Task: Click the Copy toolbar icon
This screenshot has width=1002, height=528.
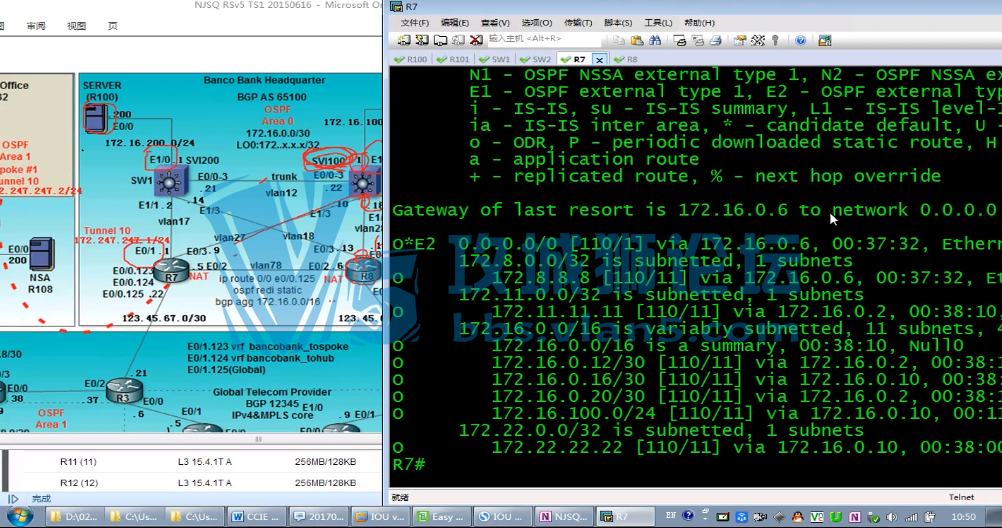Action: 619,40
